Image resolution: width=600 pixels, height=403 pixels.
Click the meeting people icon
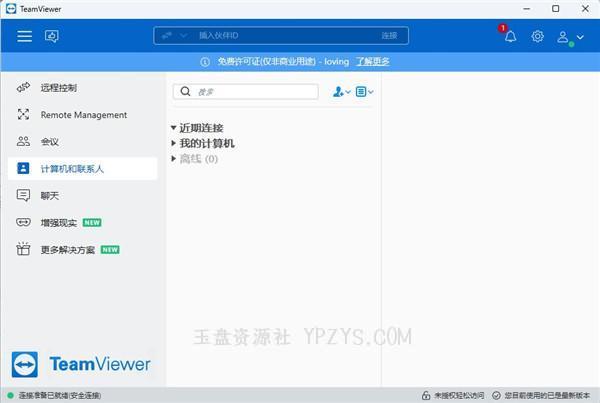click(x=23, y=141)
